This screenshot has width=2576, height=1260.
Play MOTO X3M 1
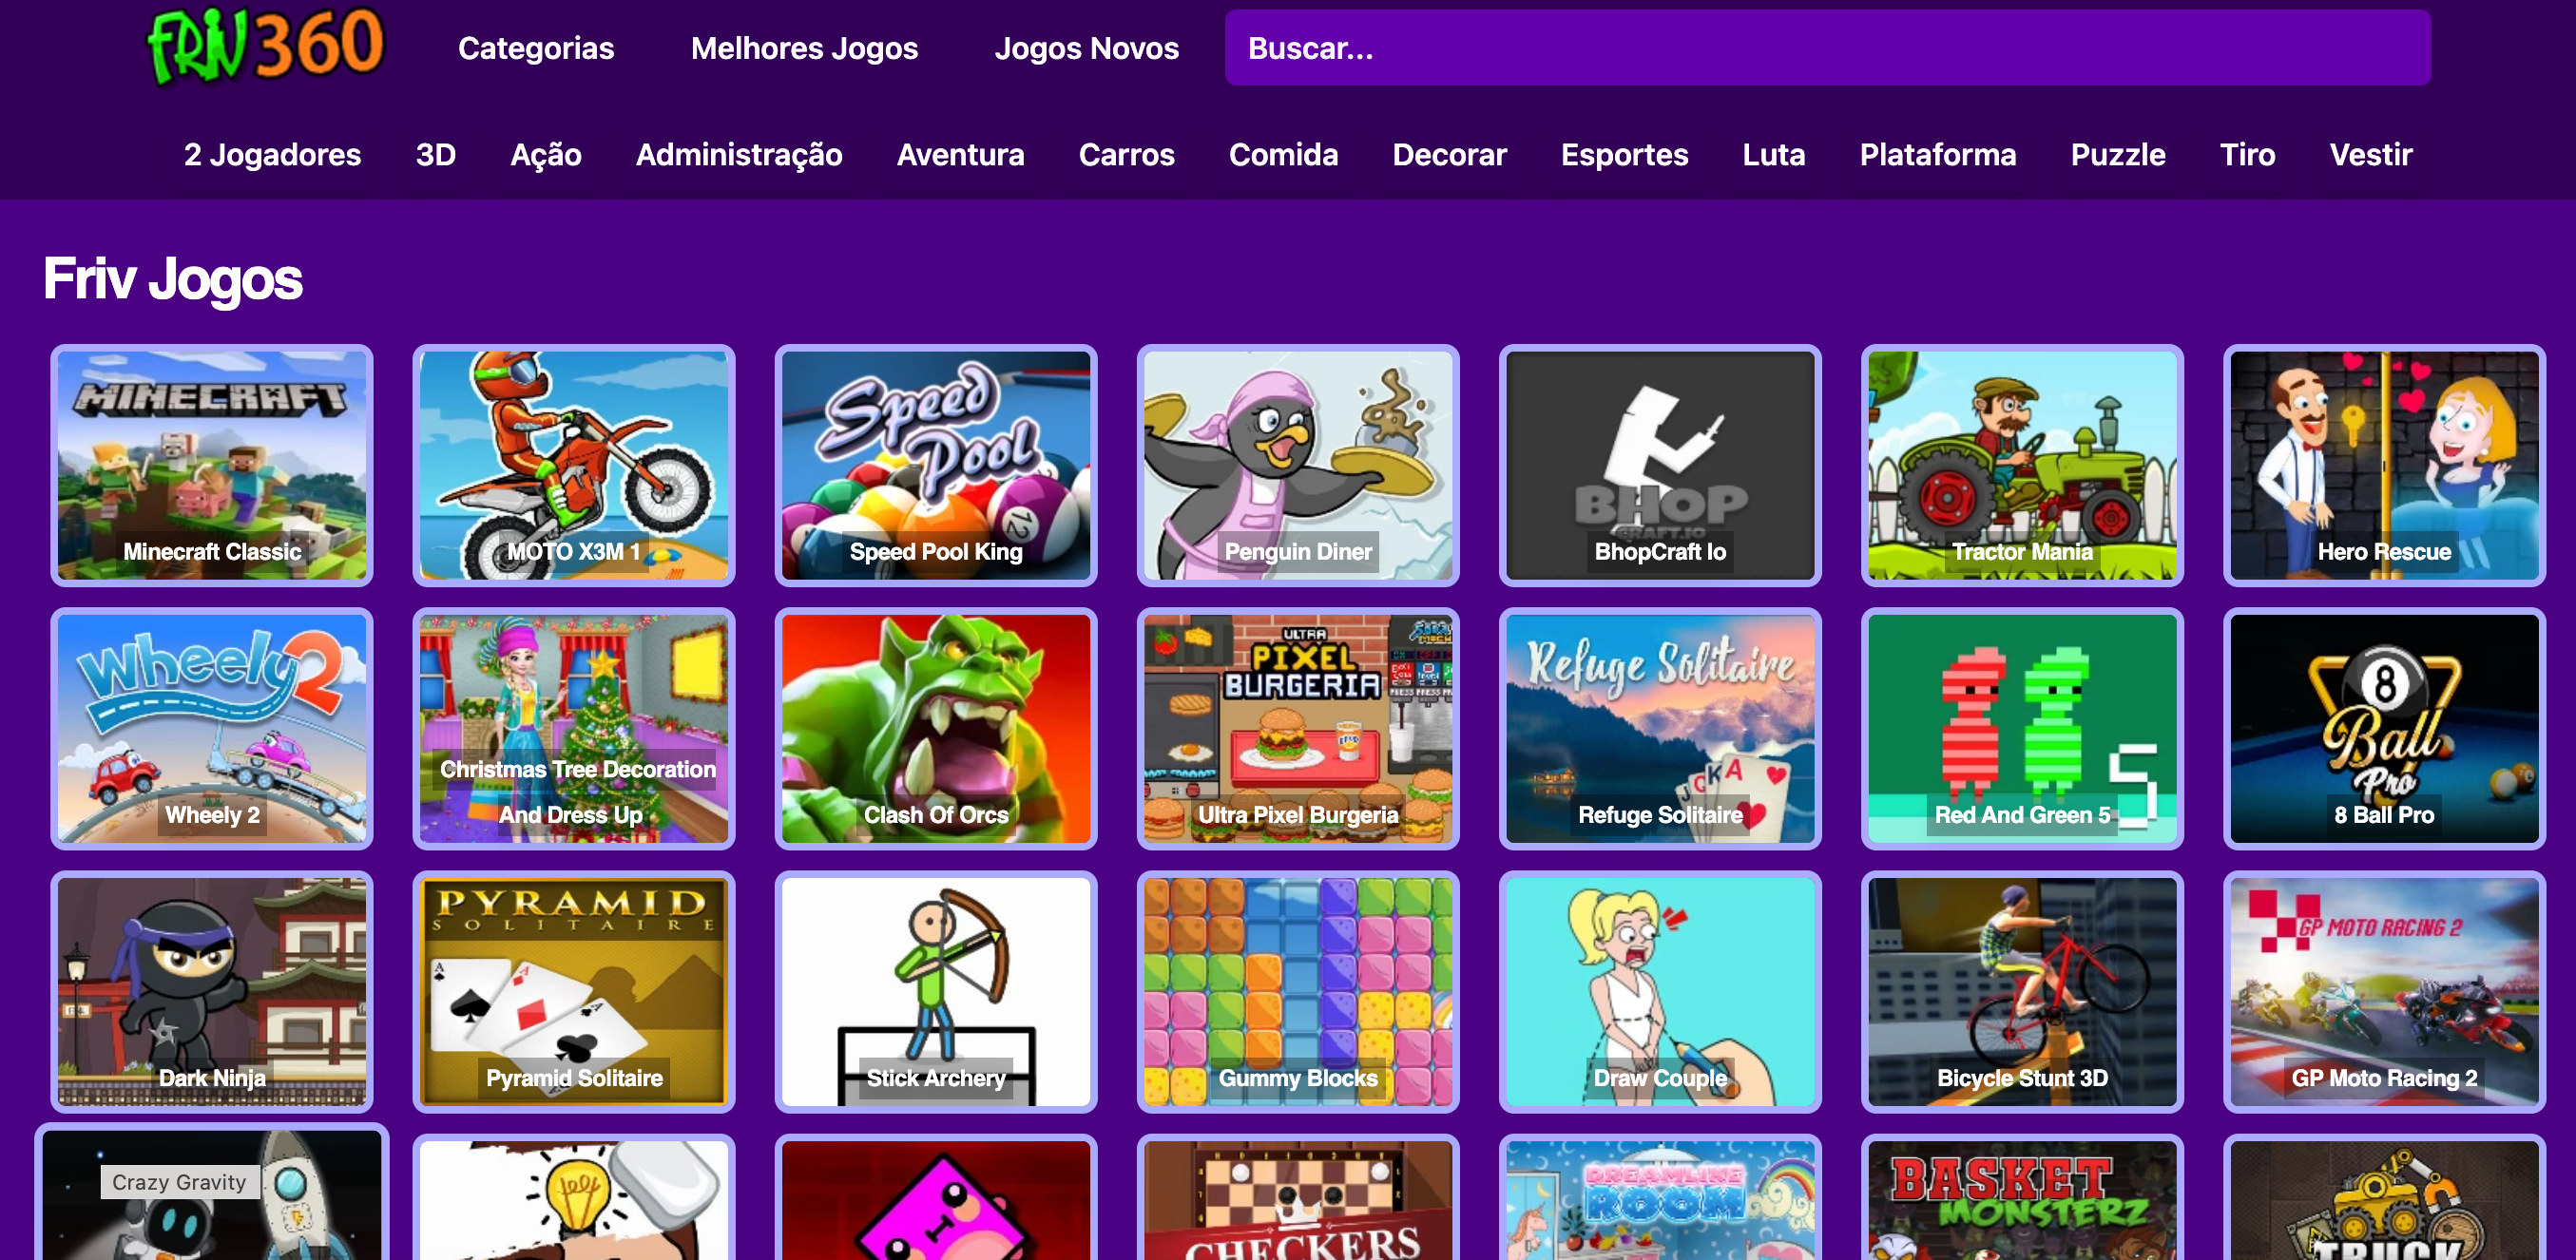[573, 465]
